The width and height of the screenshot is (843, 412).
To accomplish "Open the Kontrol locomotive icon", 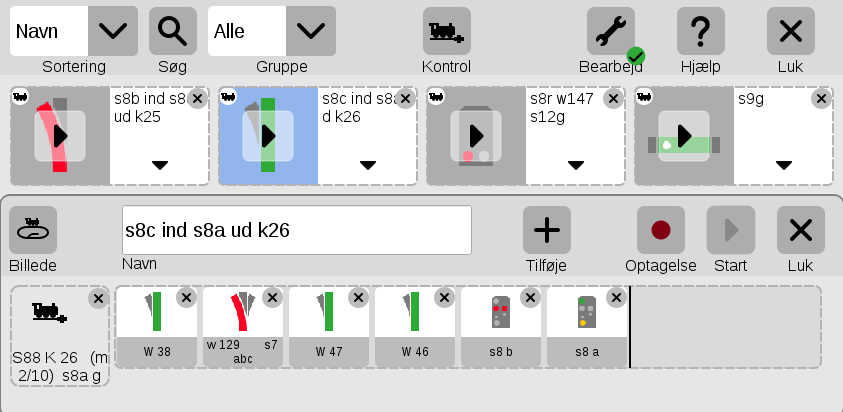I will (447, 31).
